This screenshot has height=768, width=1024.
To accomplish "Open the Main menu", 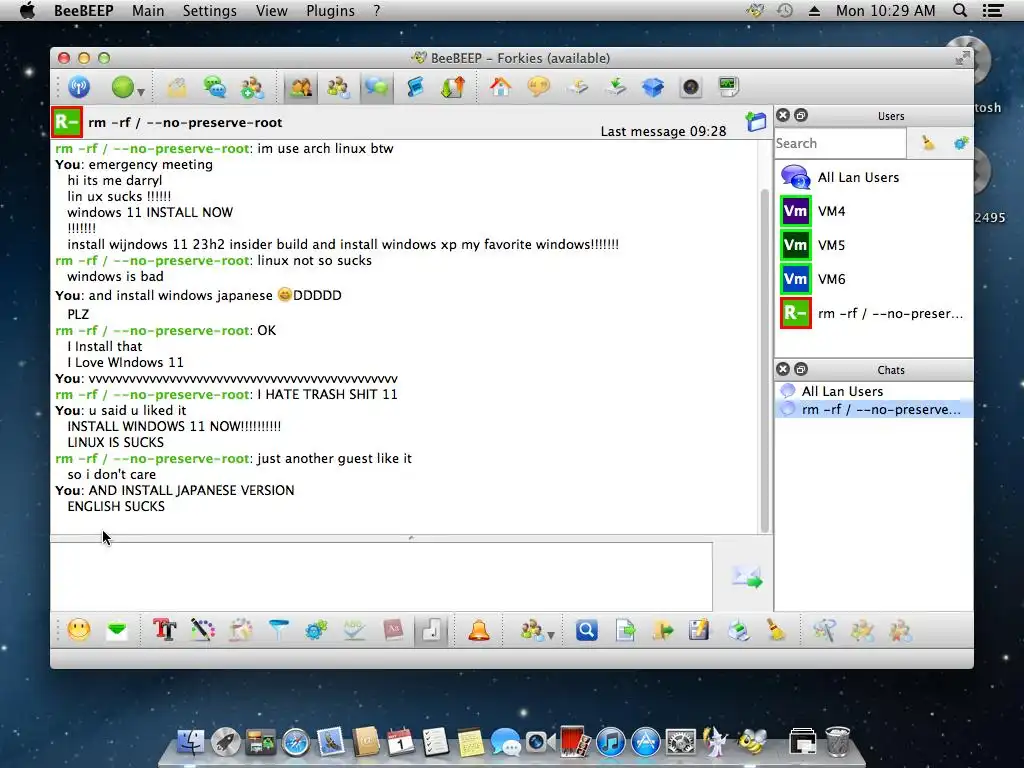I will 148,10.
